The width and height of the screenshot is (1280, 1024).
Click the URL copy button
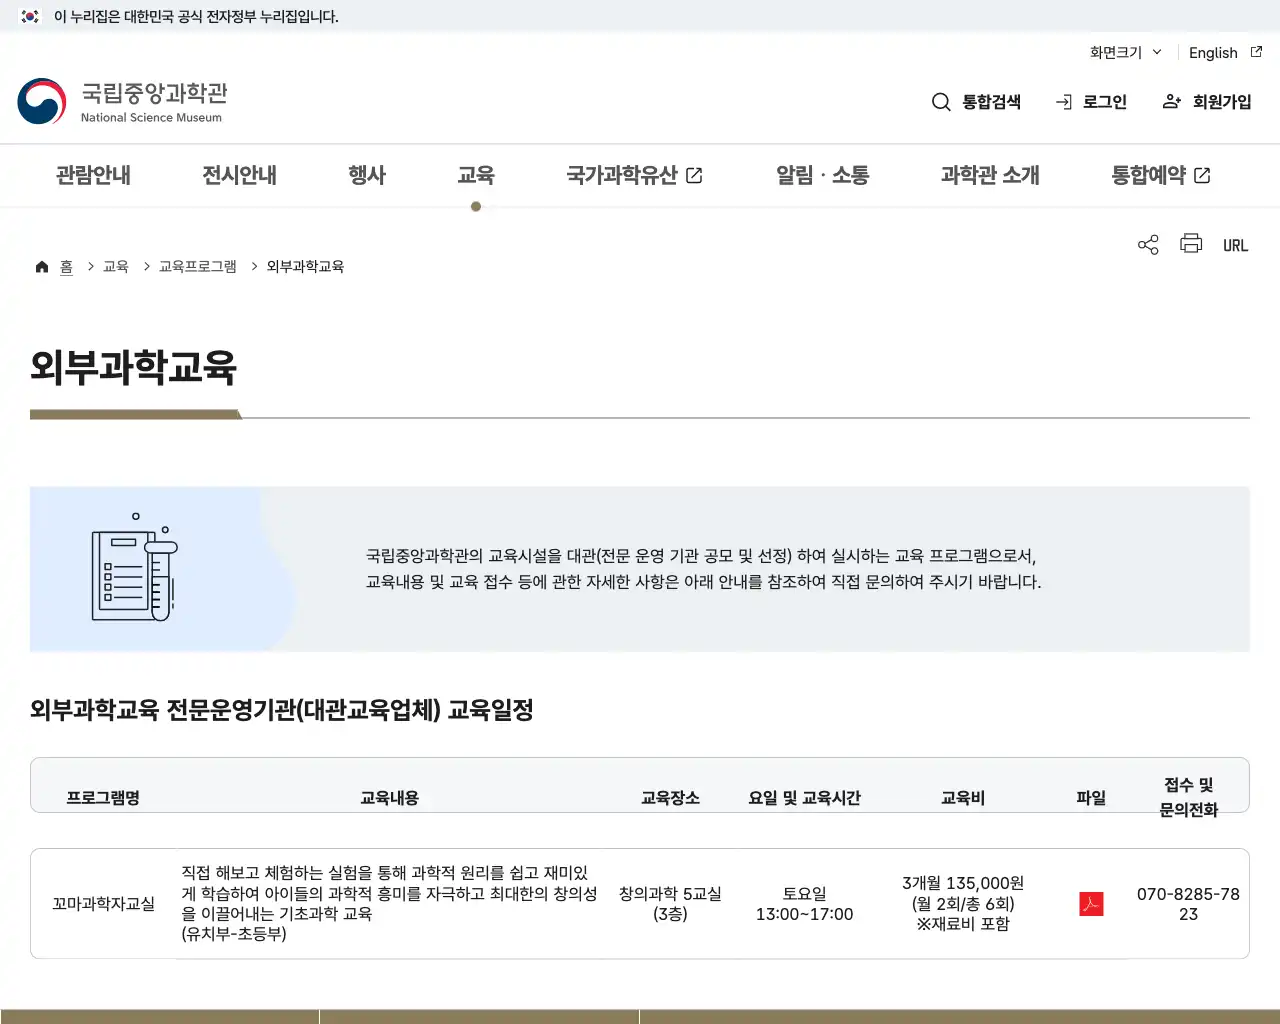click(x=1236, y=244)
